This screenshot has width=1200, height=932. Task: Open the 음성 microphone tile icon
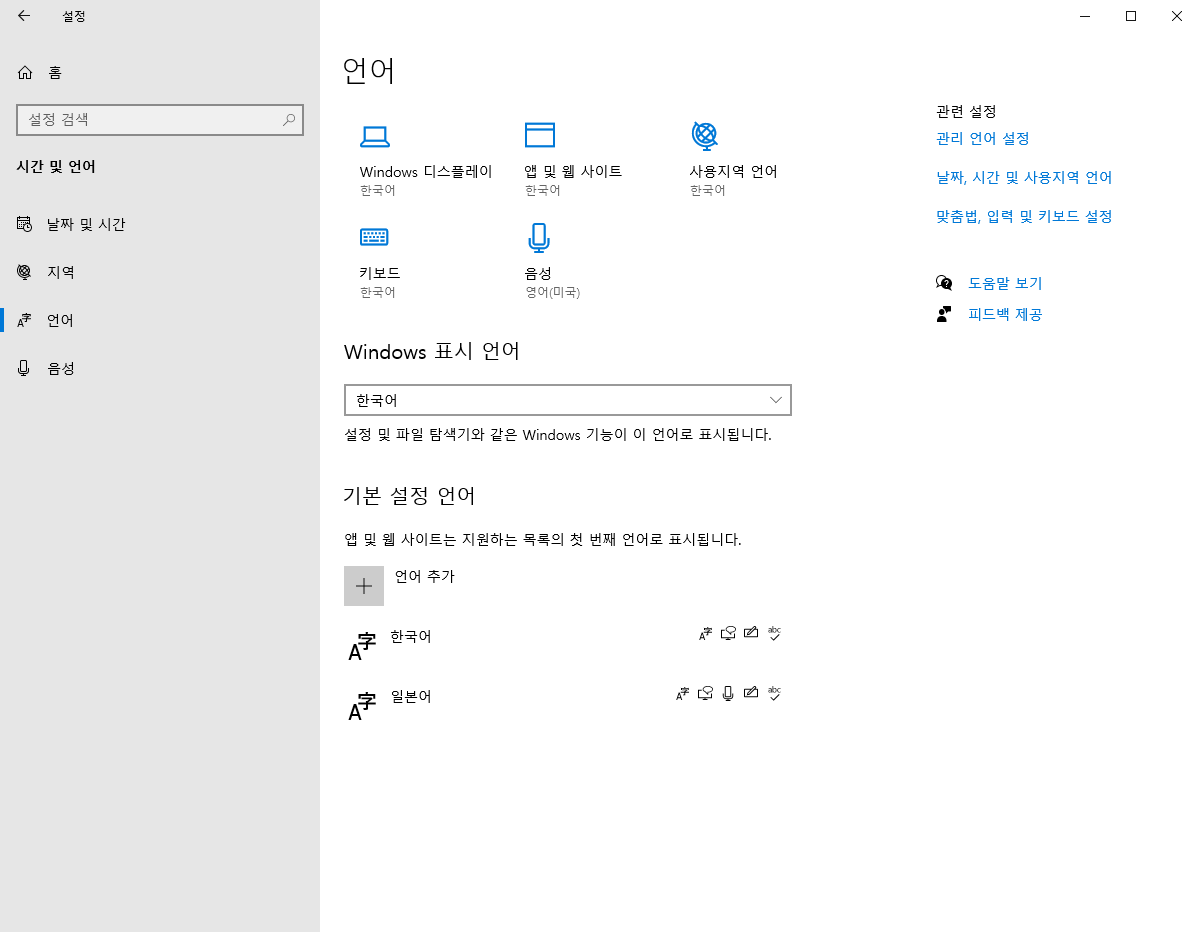pos(539,238)
